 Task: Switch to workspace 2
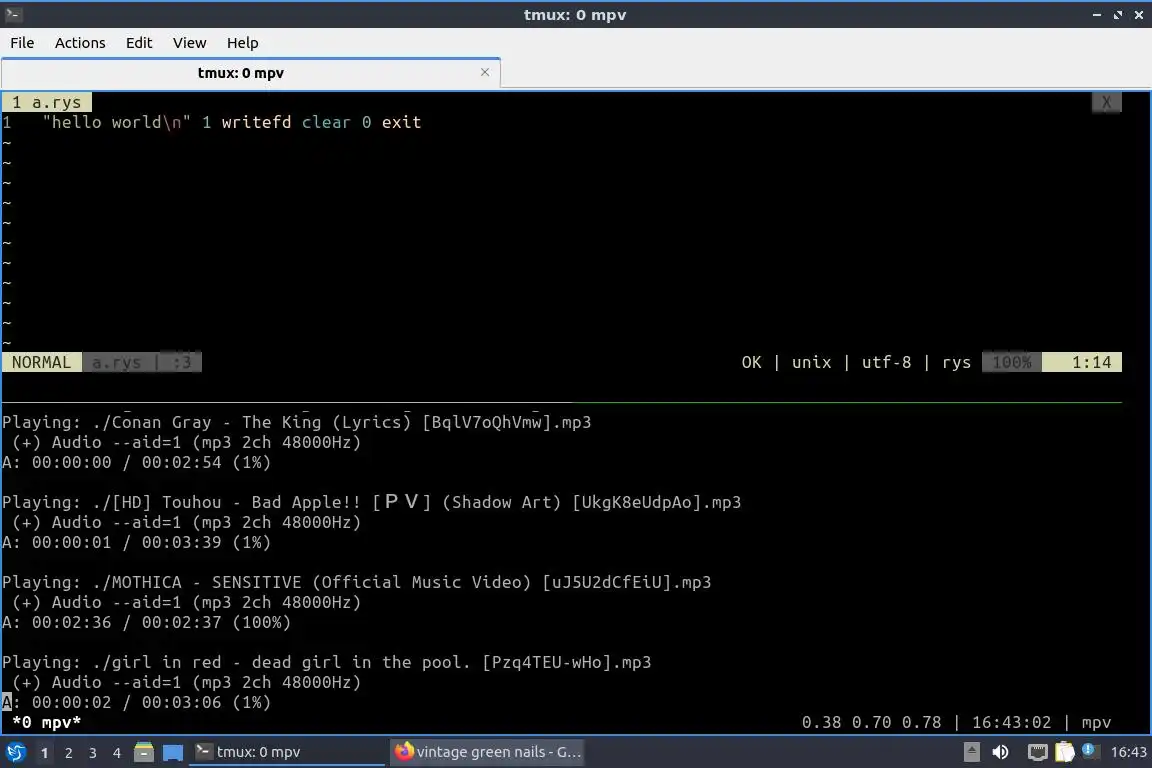68,753
